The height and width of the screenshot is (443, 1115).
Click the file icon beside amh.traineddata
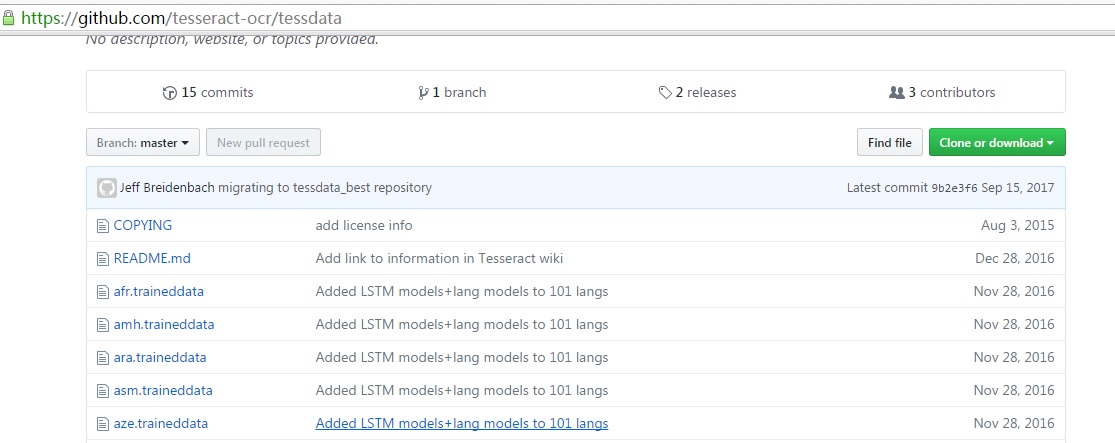click(x=103, y=325)
